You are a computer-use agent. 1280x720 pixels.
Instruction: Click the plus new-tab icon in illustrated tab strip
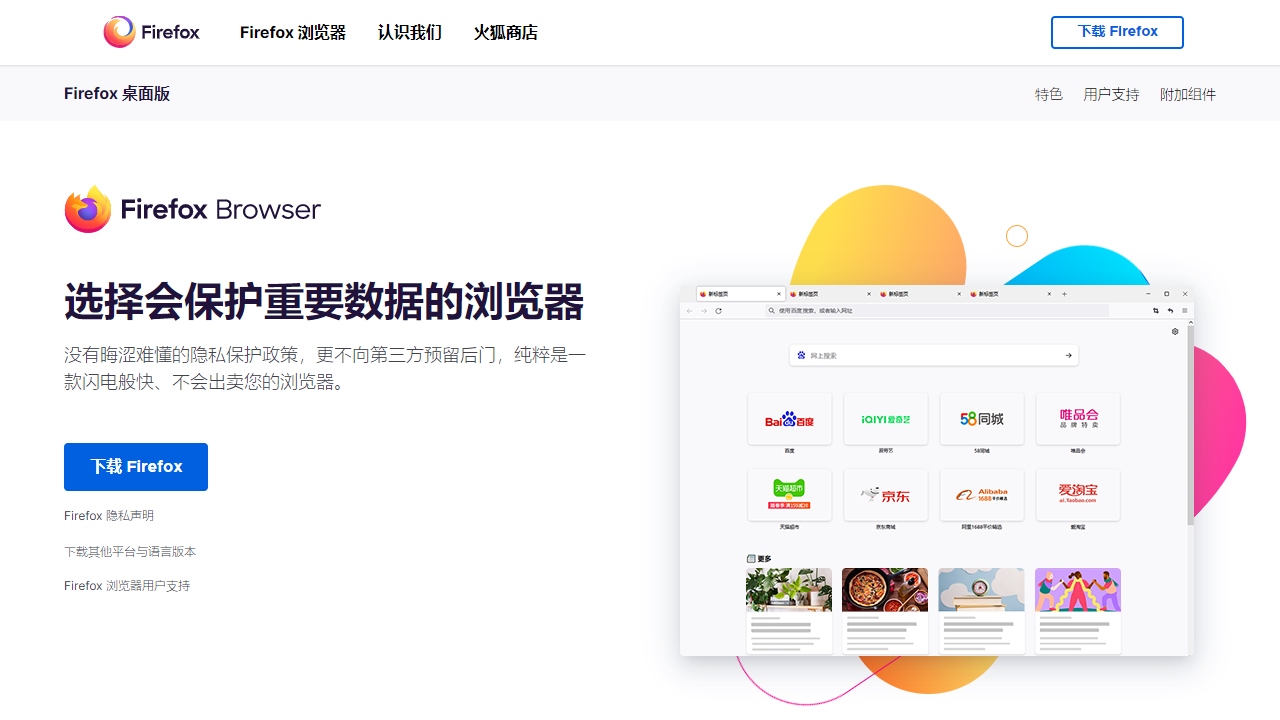1064,294
